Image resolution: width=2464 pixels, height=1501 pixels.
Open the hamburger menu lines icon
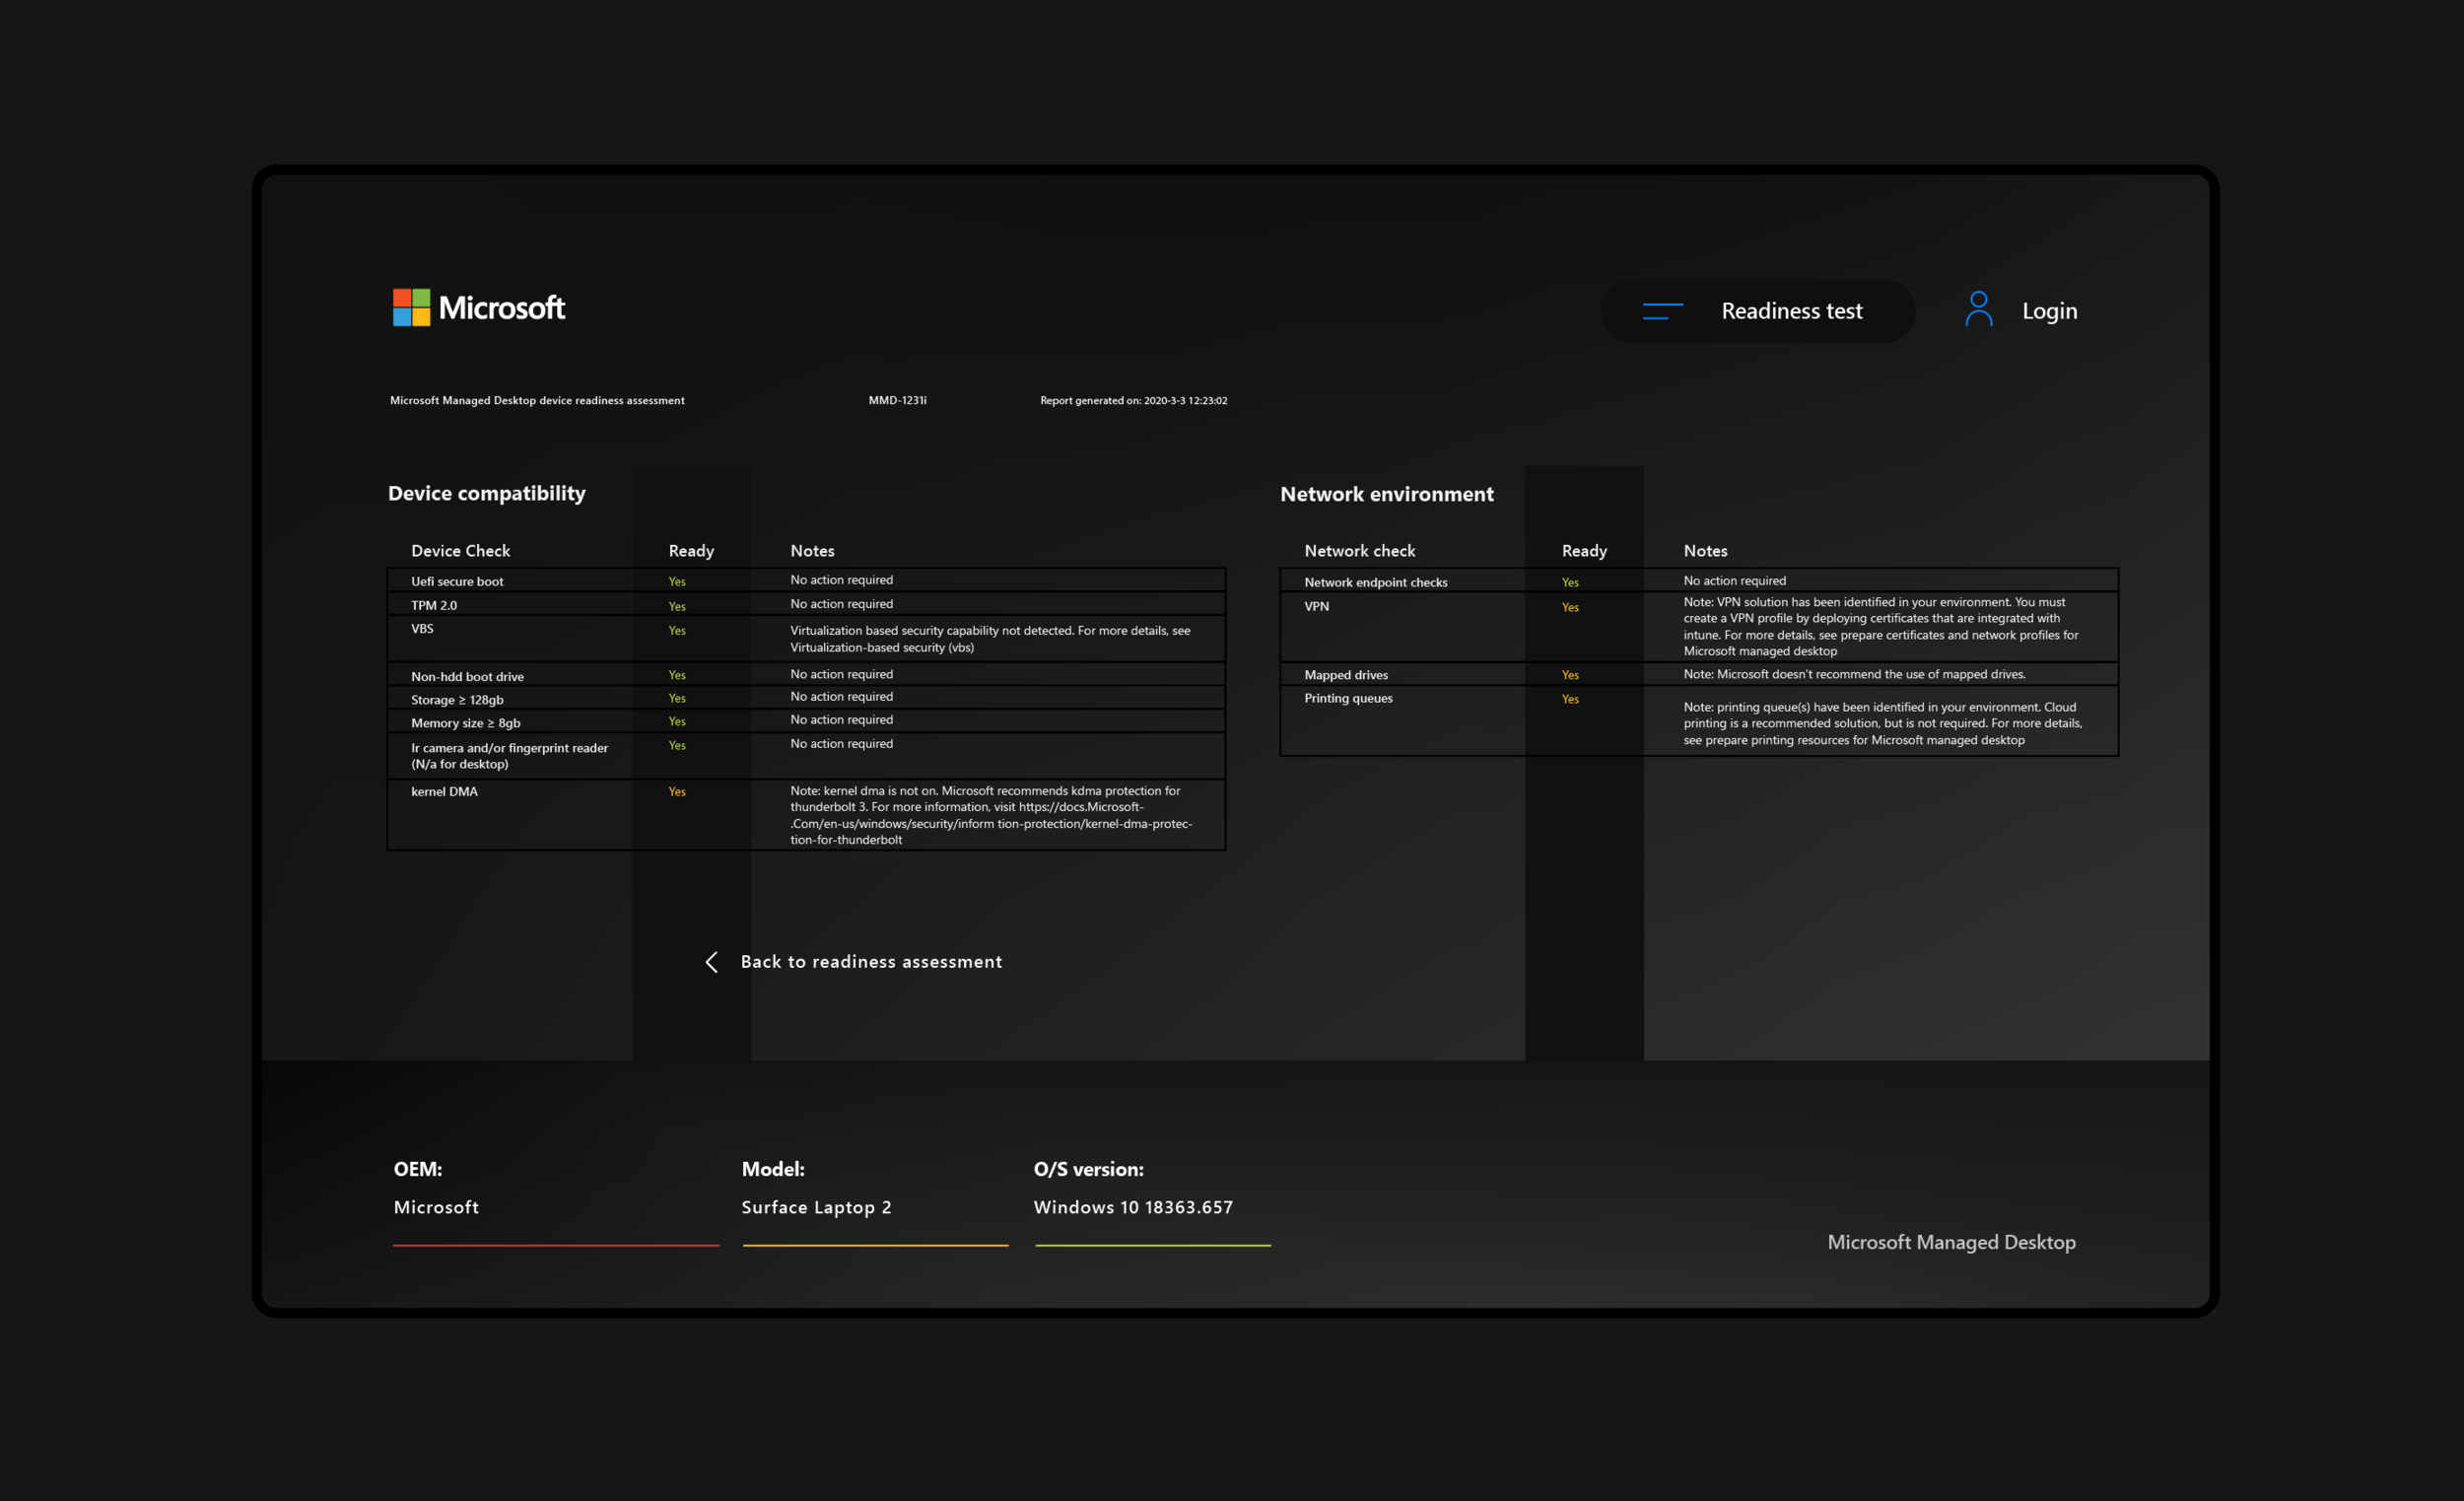tap(1662, 311)
